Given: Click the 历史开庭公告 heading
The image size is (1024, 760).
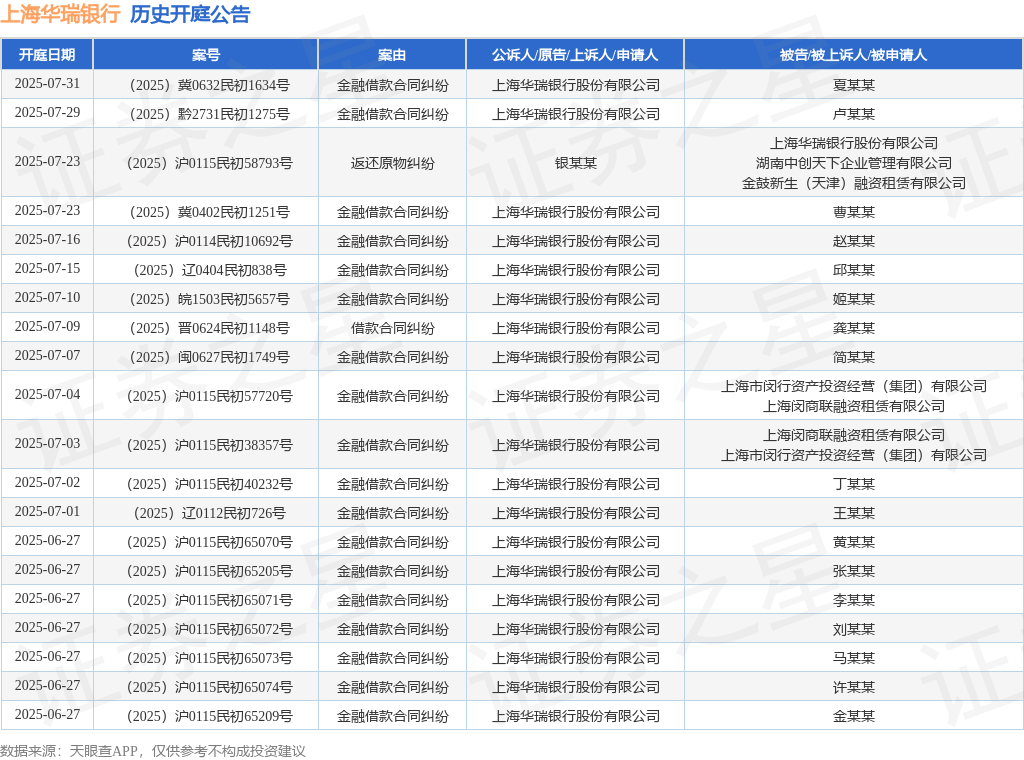Looking at the screenshot, I should coord(190,14).
